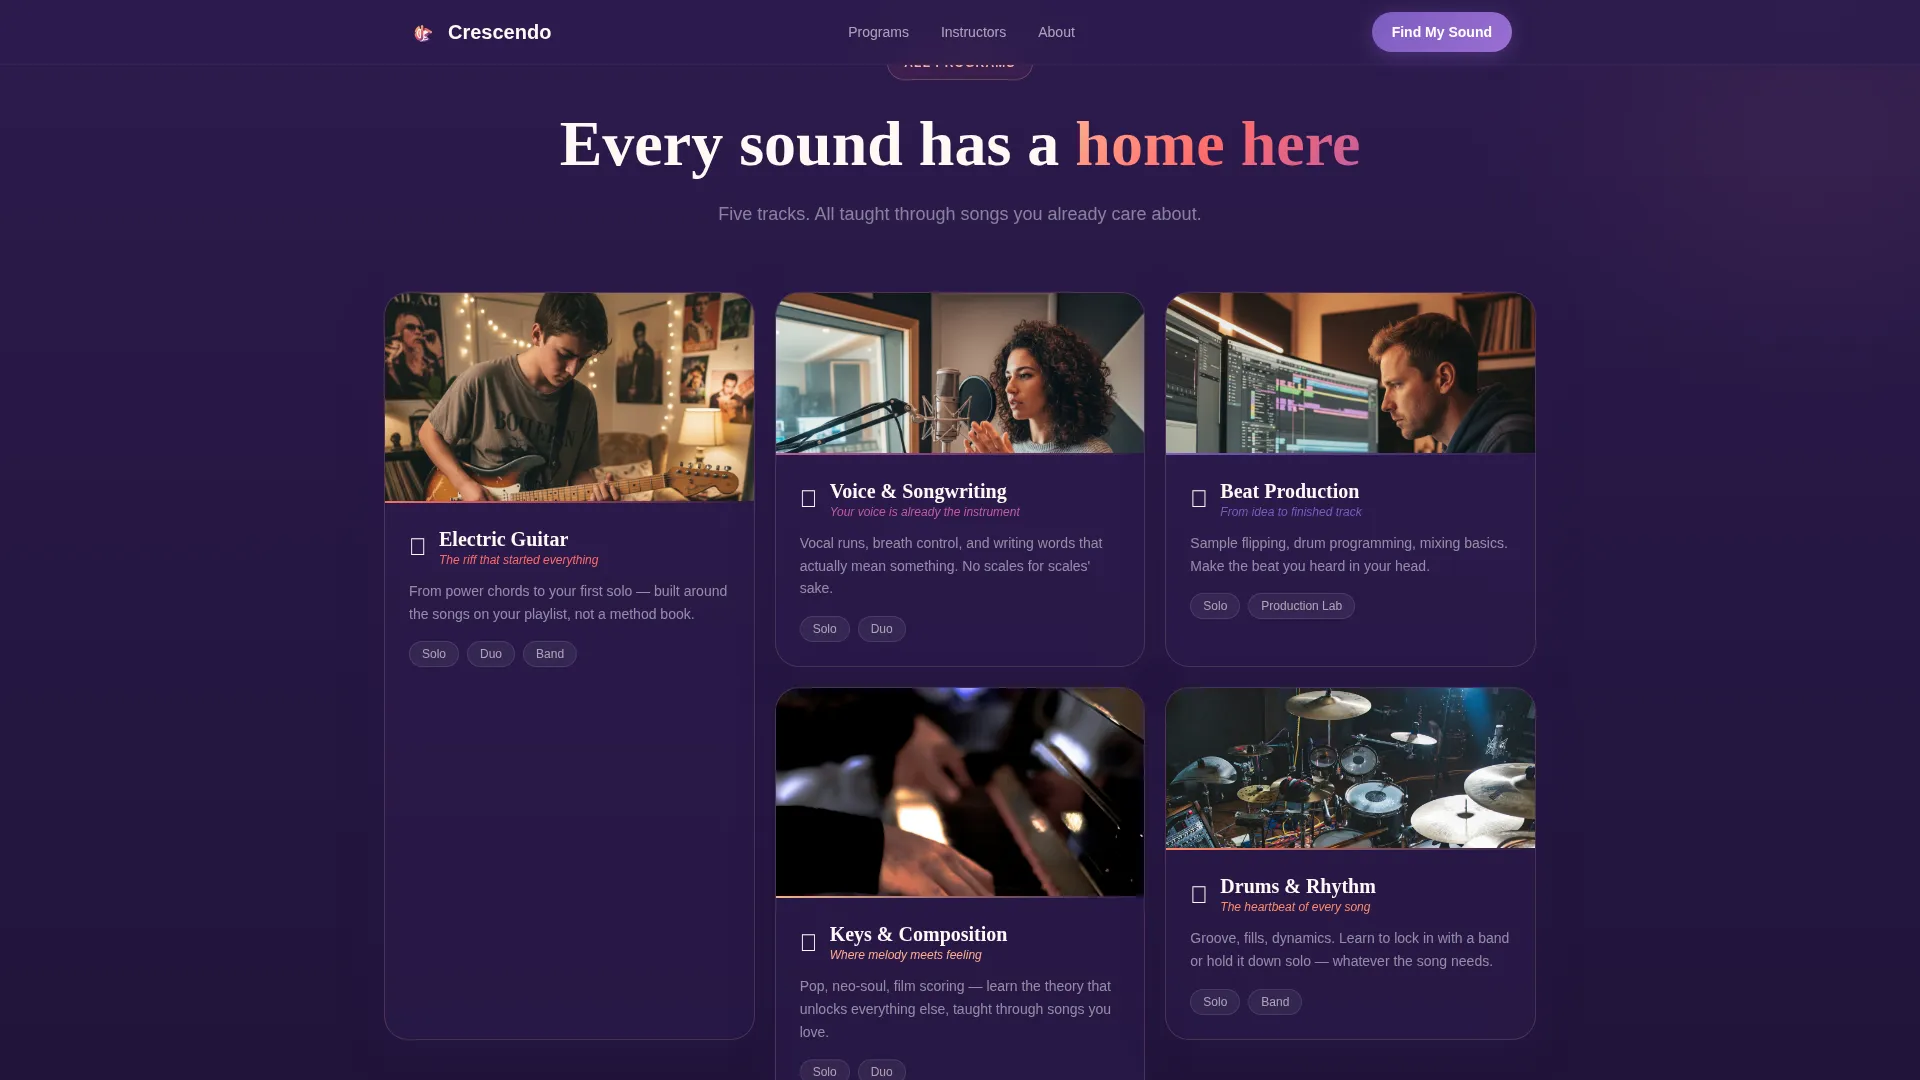This screenshot has width=1920, height=1080.
Task: Open the About link in navigation
Action: pyautogui.click(x=1056, y=32)
